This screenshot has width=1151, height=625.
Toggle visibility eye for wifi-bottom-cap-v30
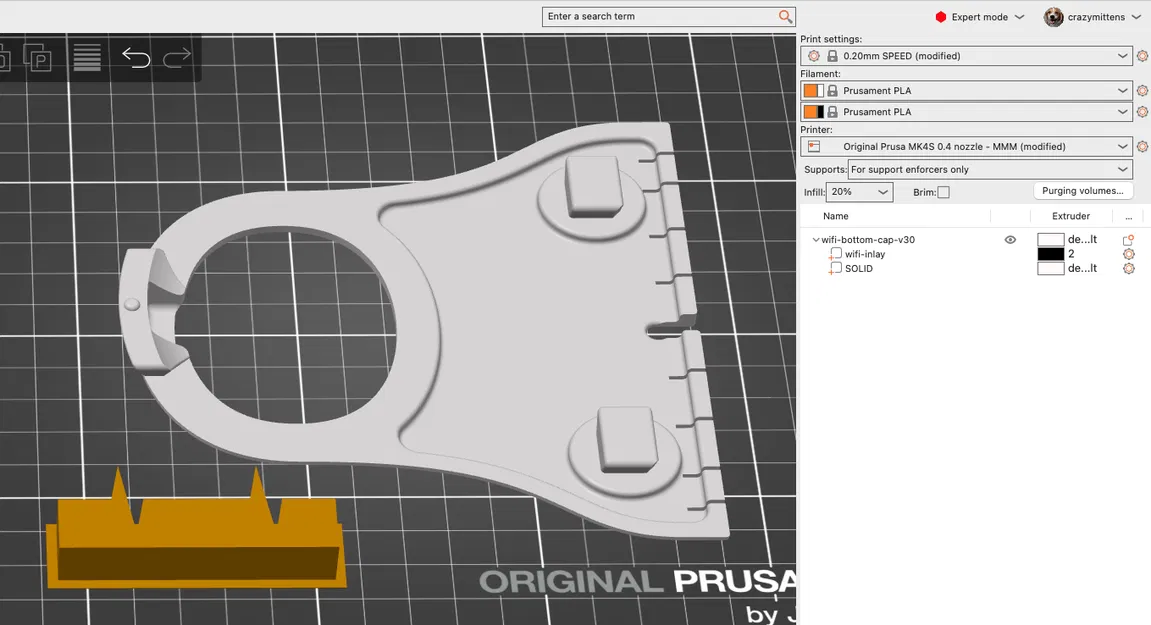[x=1010, y=239]
